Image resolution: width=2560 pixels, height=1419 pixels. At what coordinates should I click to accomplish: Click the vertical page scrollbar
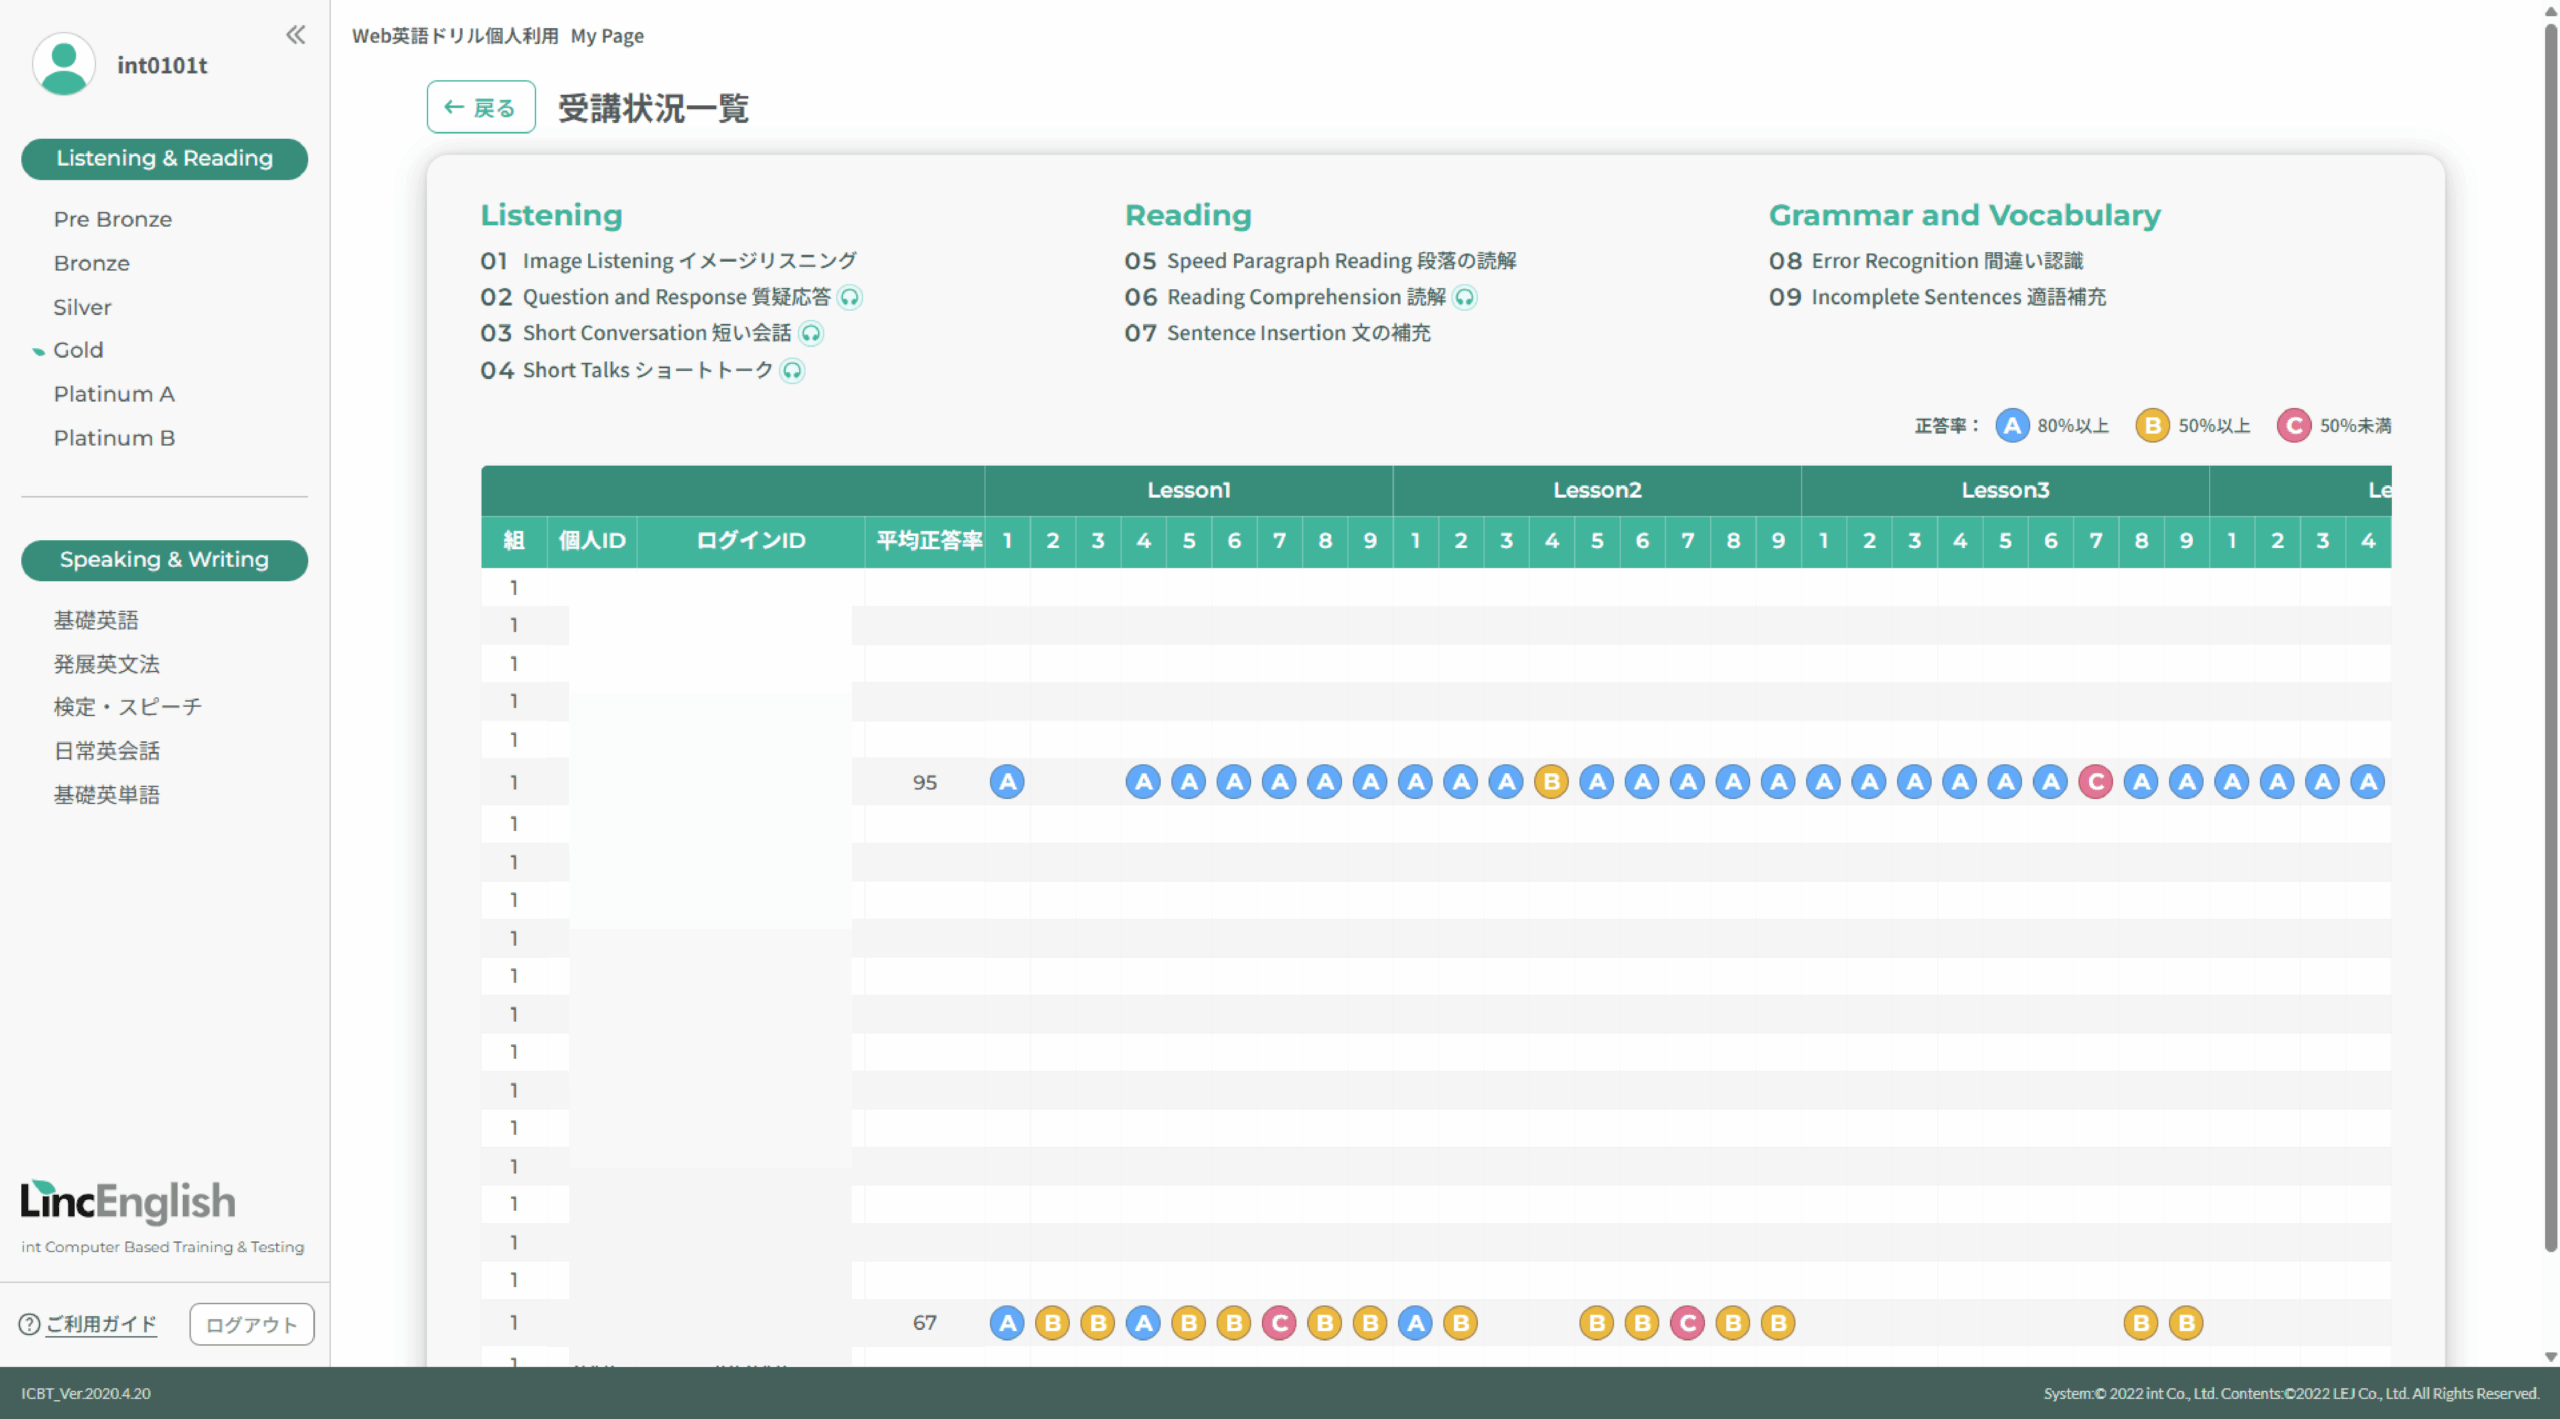tap(2549, 640)
